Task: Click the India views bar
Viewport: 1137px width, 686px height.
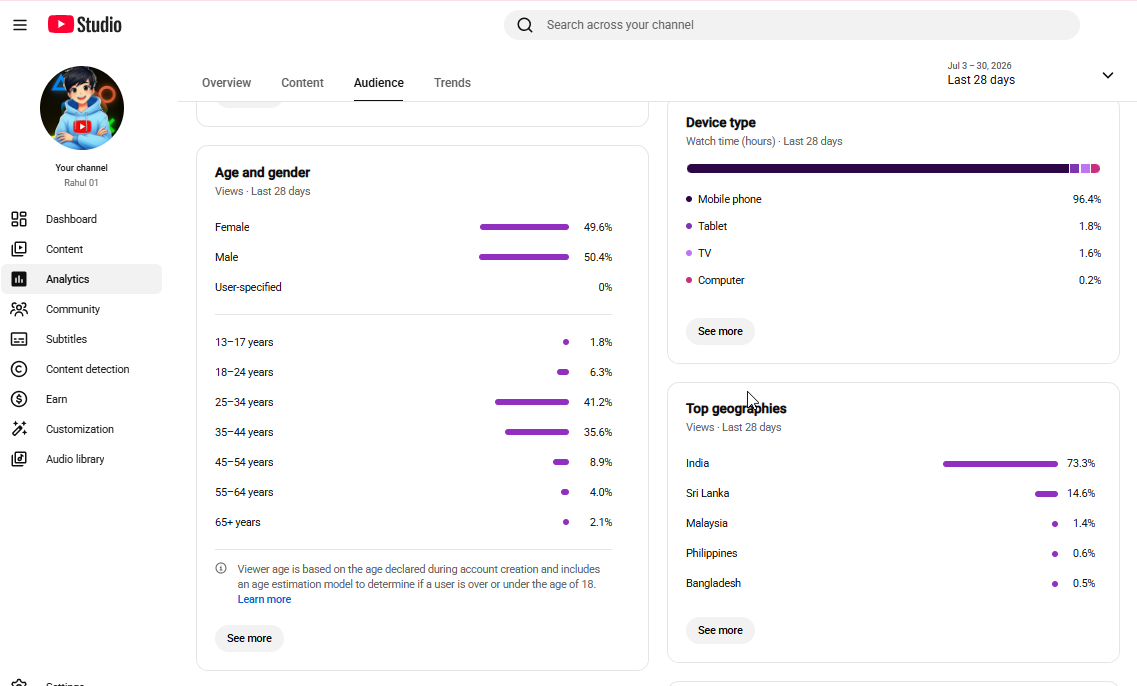Action: tap(1000, 463)
